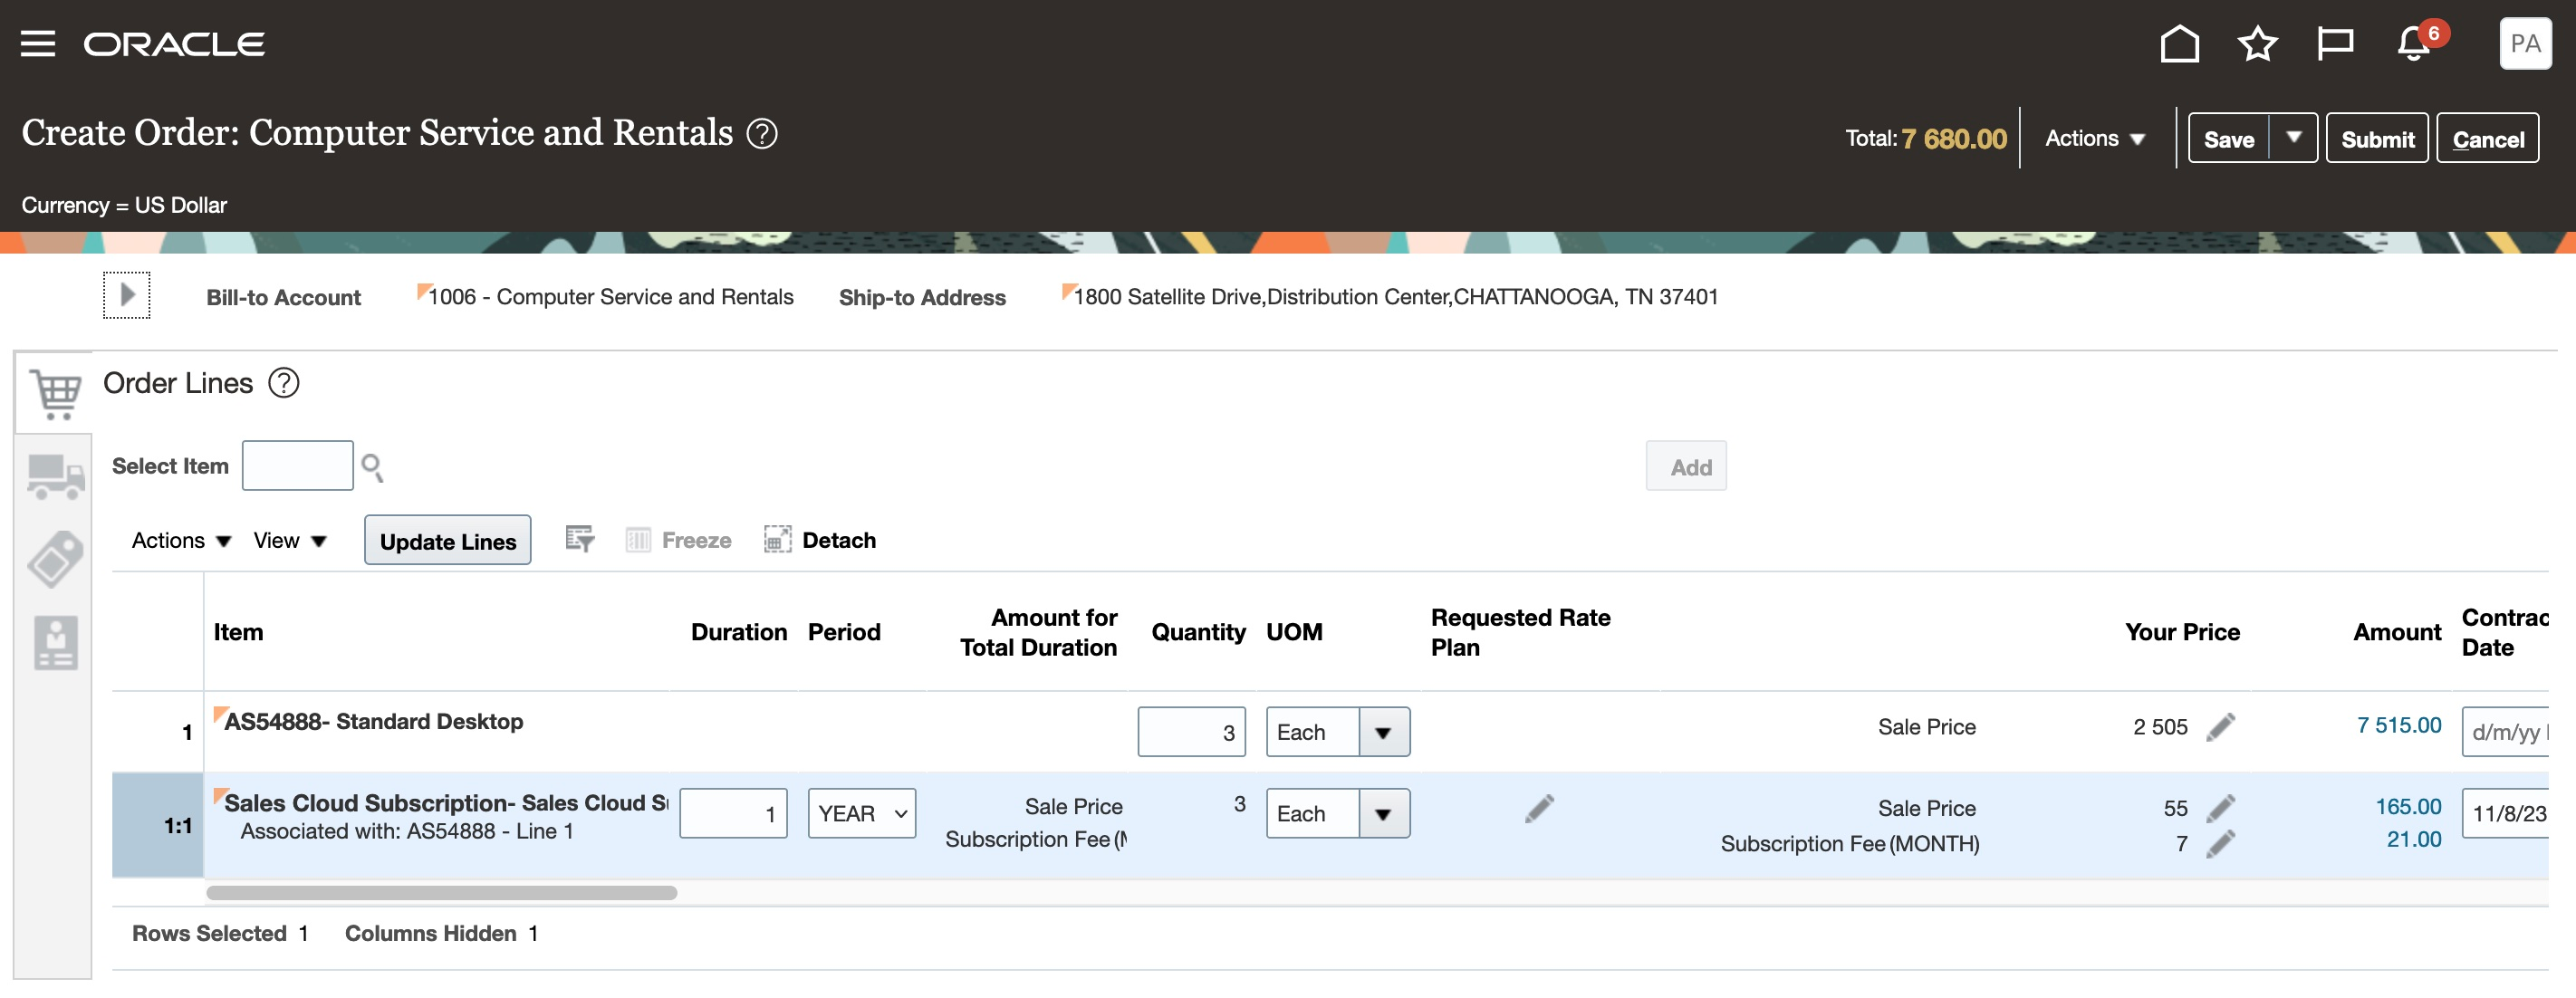Click the Quantity column header
This screenshot has height=998, width=2576.
pos(1198,632)
